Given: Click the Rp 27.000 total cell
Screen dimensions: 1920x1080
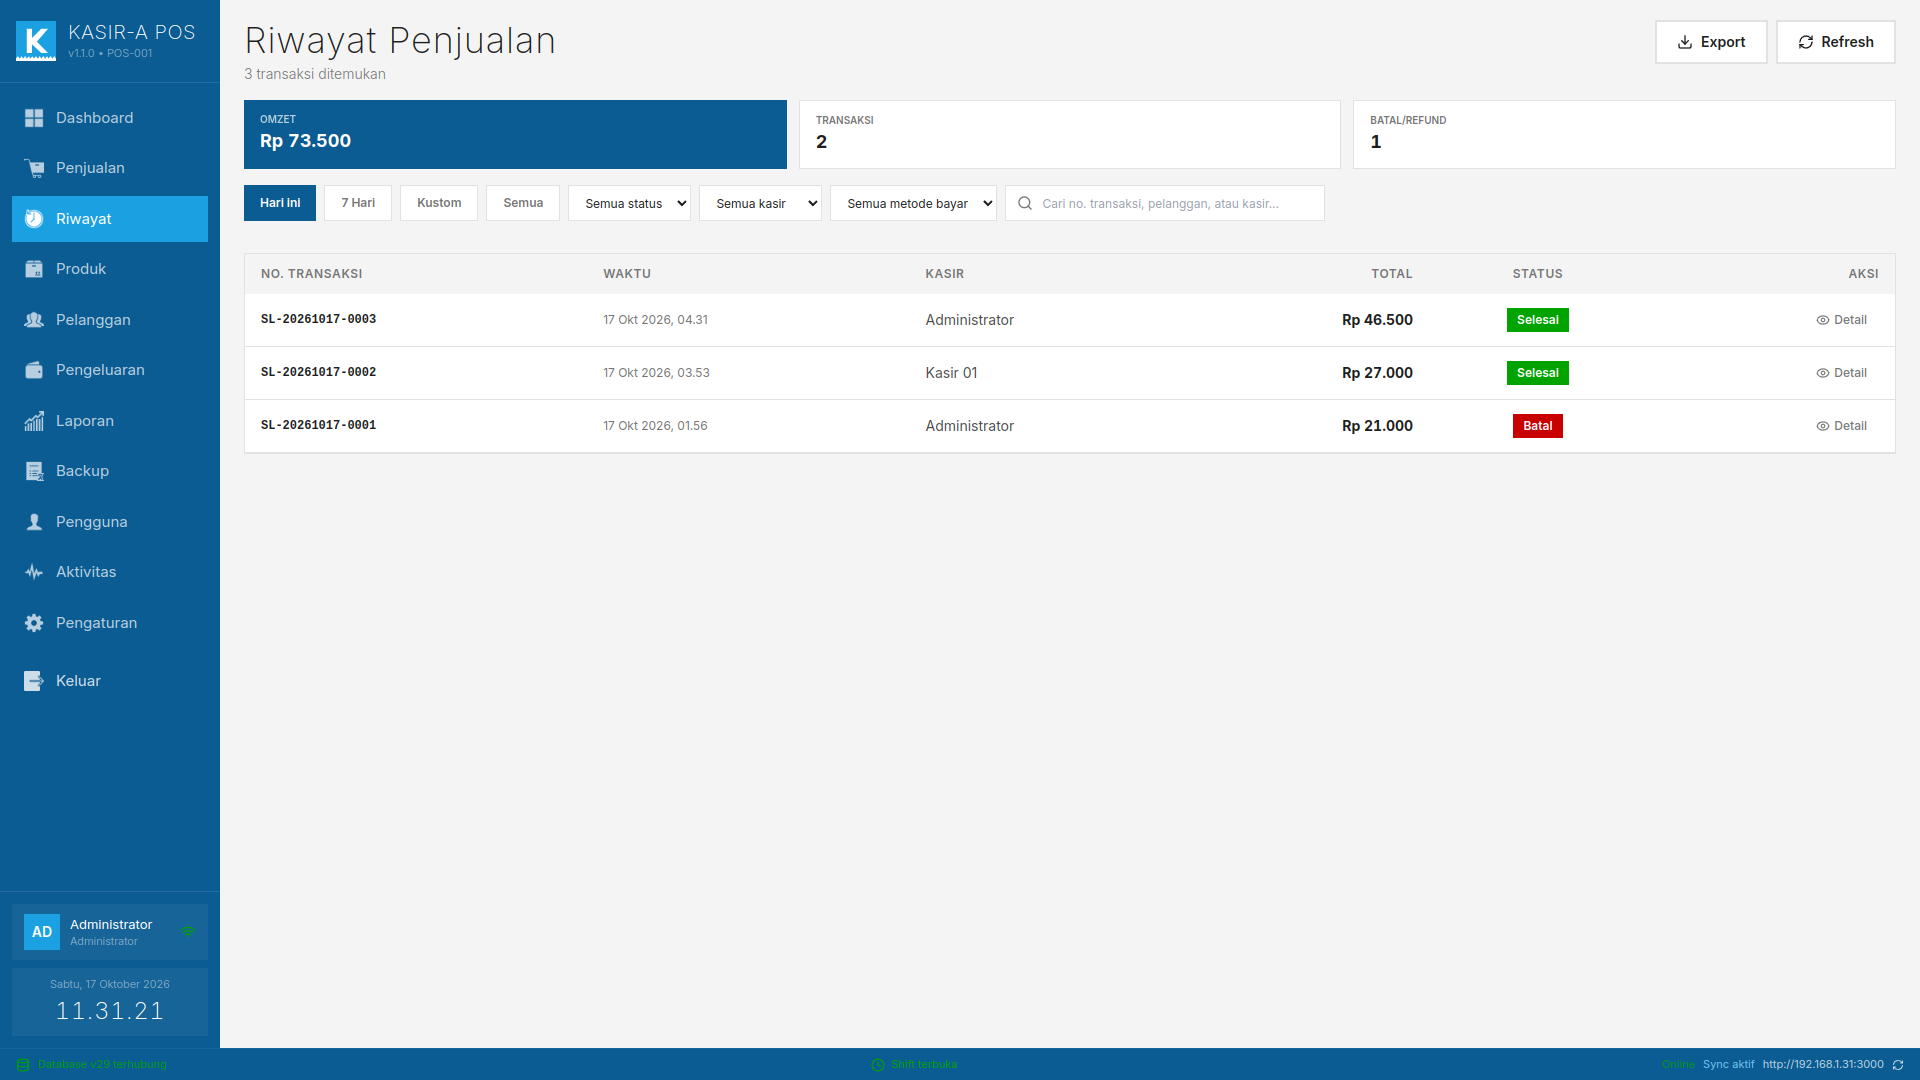Looking at the screenshot, I should [1377, 373].
